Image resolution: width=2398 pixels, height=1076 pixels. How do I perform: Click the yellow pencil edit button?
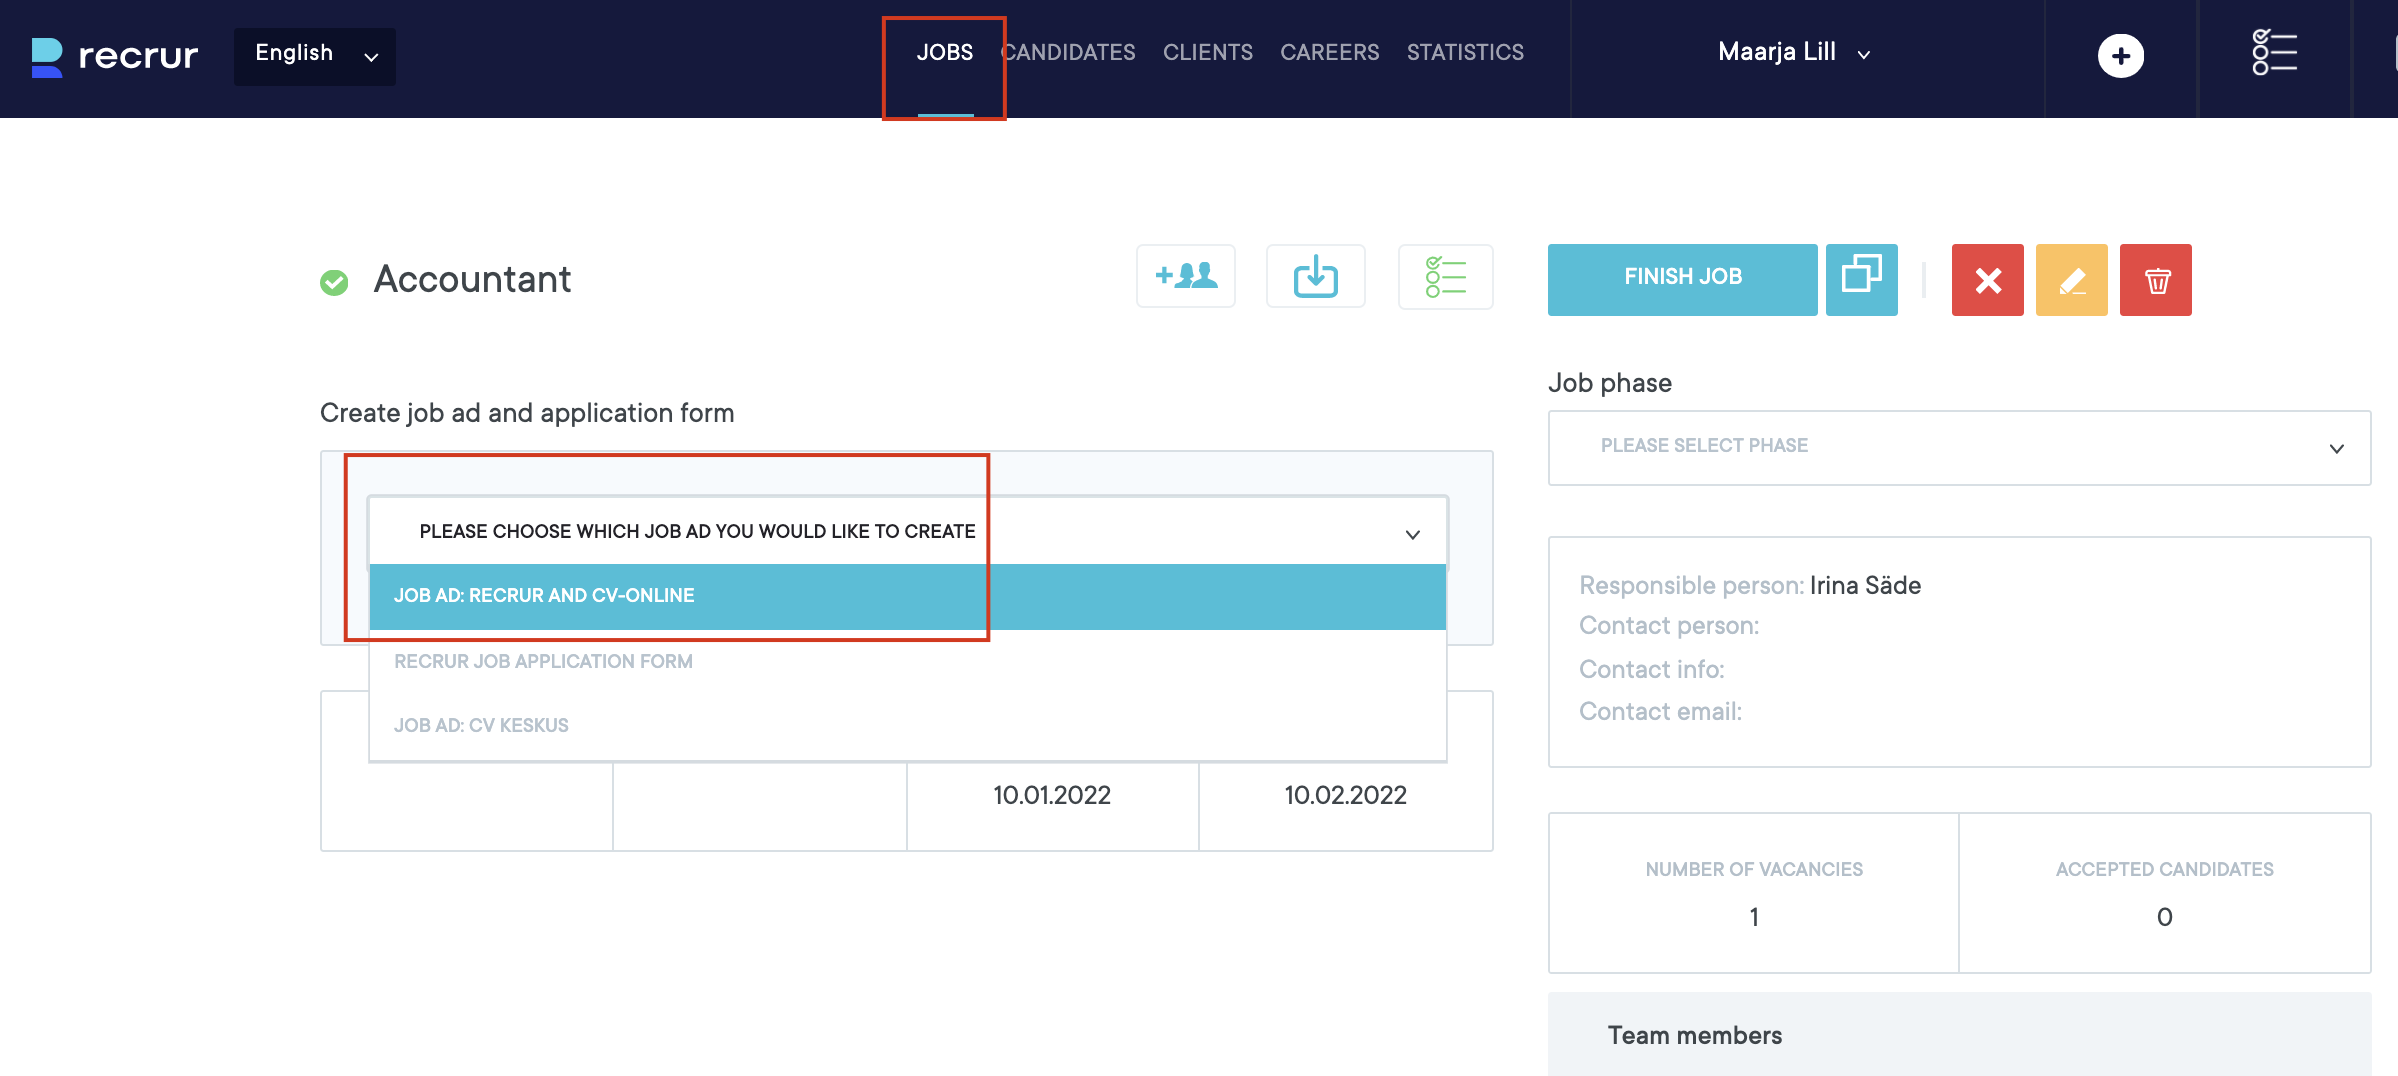(2071, 280)
